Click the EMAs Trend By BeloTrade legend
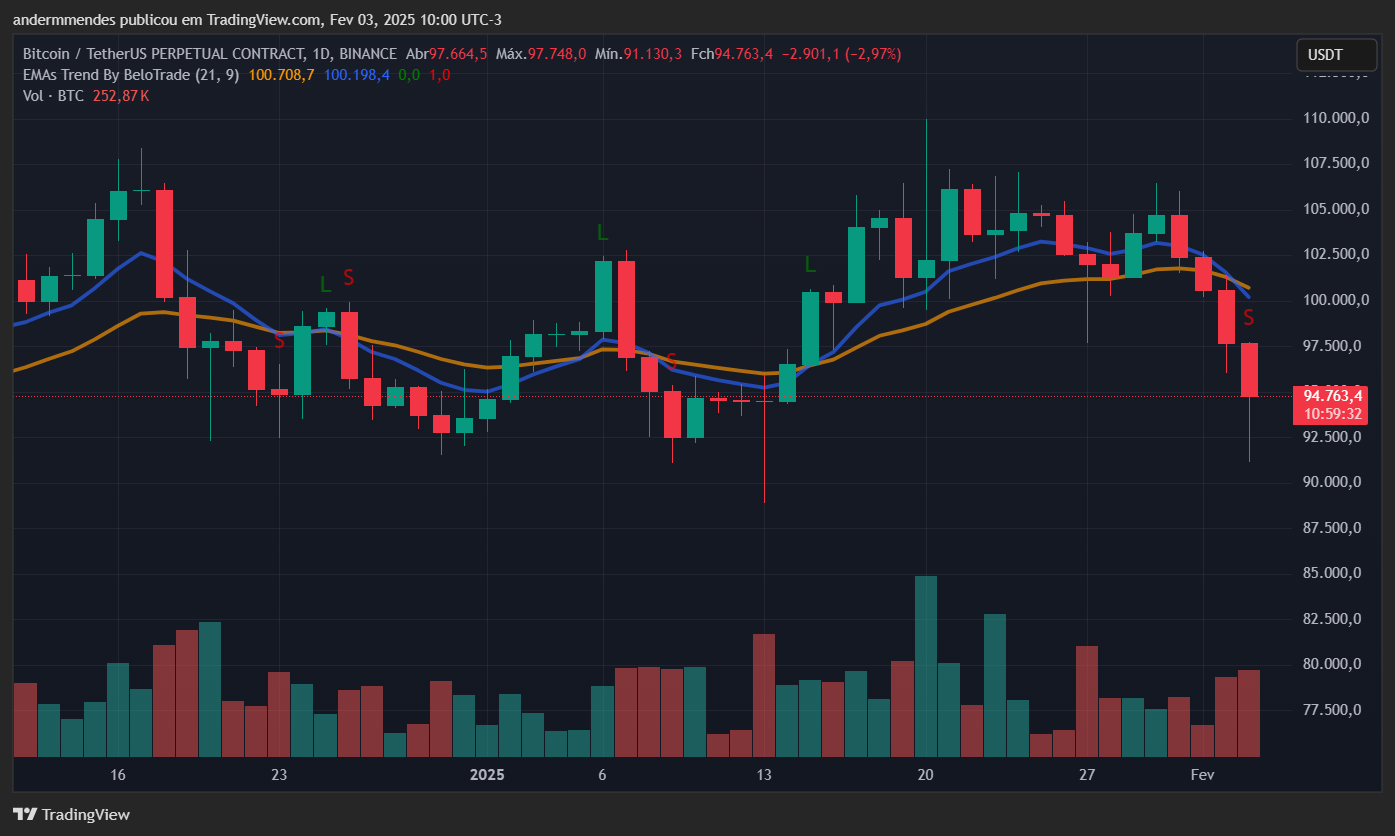 click(x=130, y=74)
